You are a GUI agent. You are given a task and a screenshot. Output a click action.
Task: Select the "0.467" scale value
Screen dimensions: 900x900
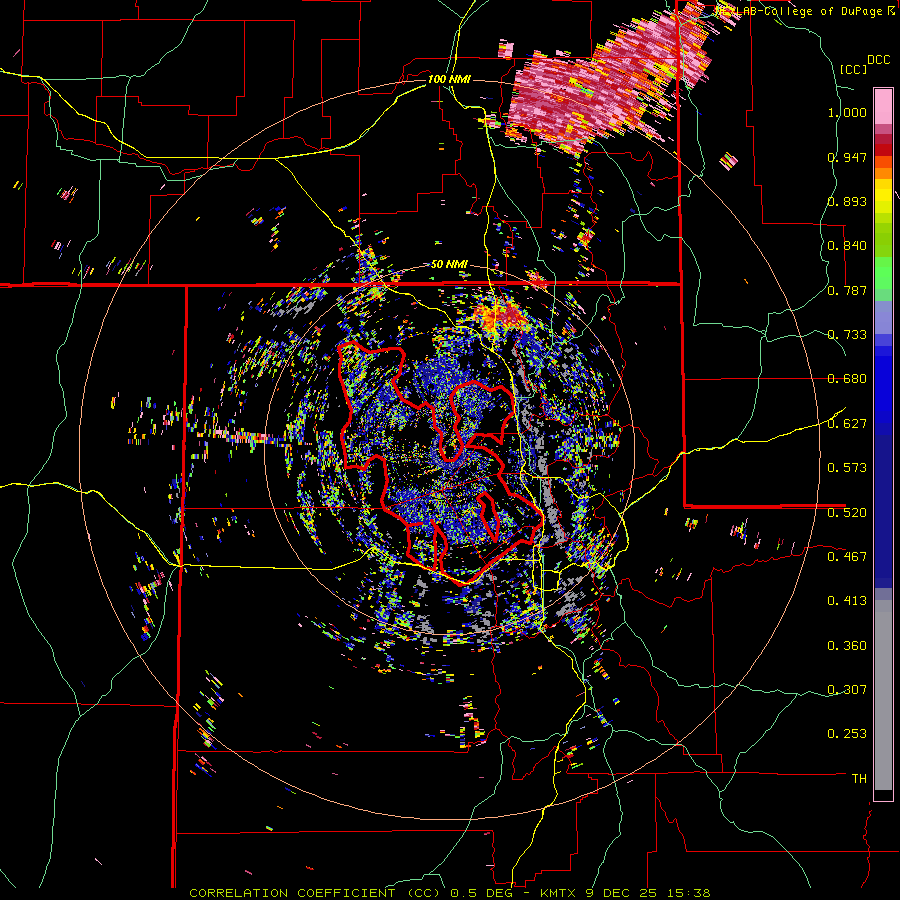coord(847,556)
